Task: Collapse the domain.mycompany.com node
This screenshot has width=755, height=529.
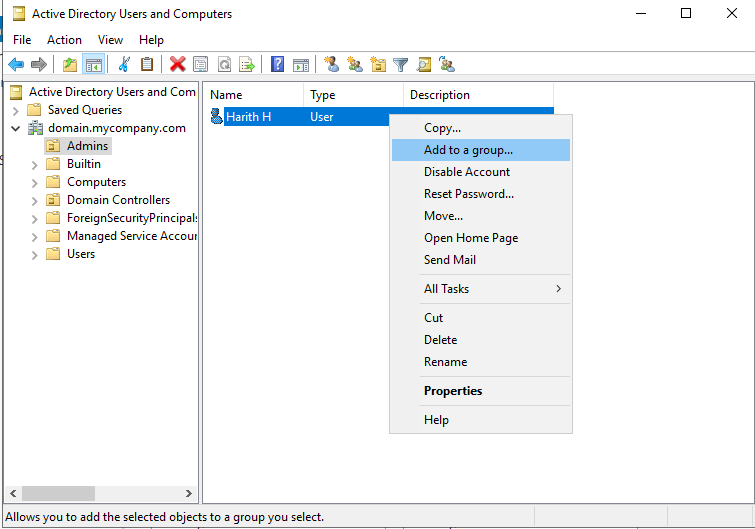Action: [x=16, y=128]
